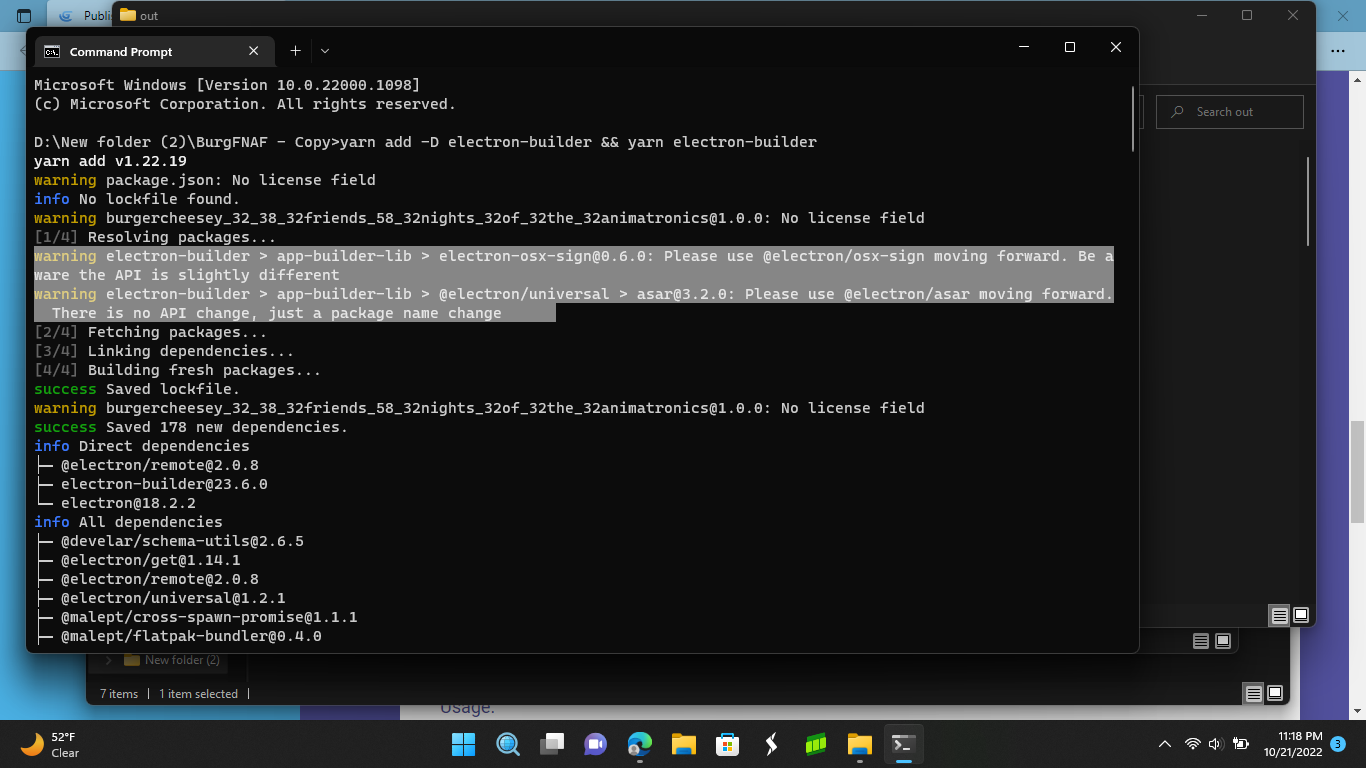Click the Search out input box
Viewport: 1366px width, 768px height.
(x=1229, y=111)
